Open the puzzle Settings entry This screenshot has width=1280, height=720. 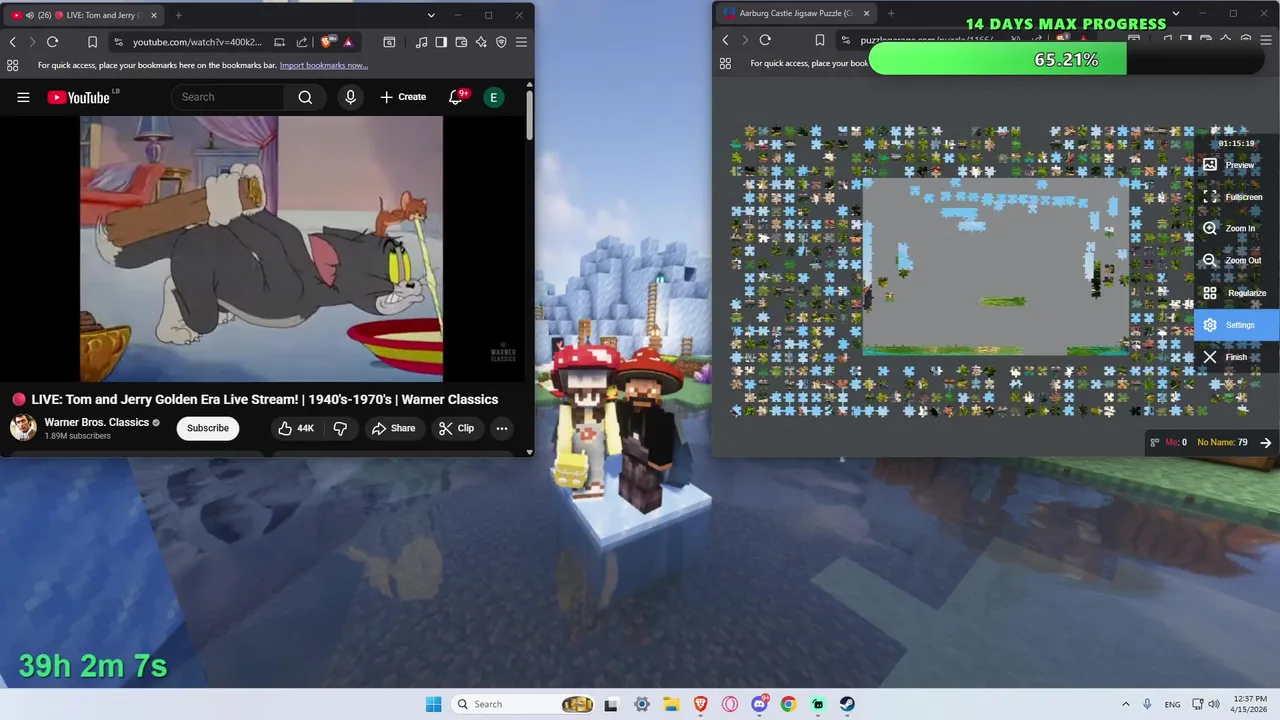pos(1237,325)
